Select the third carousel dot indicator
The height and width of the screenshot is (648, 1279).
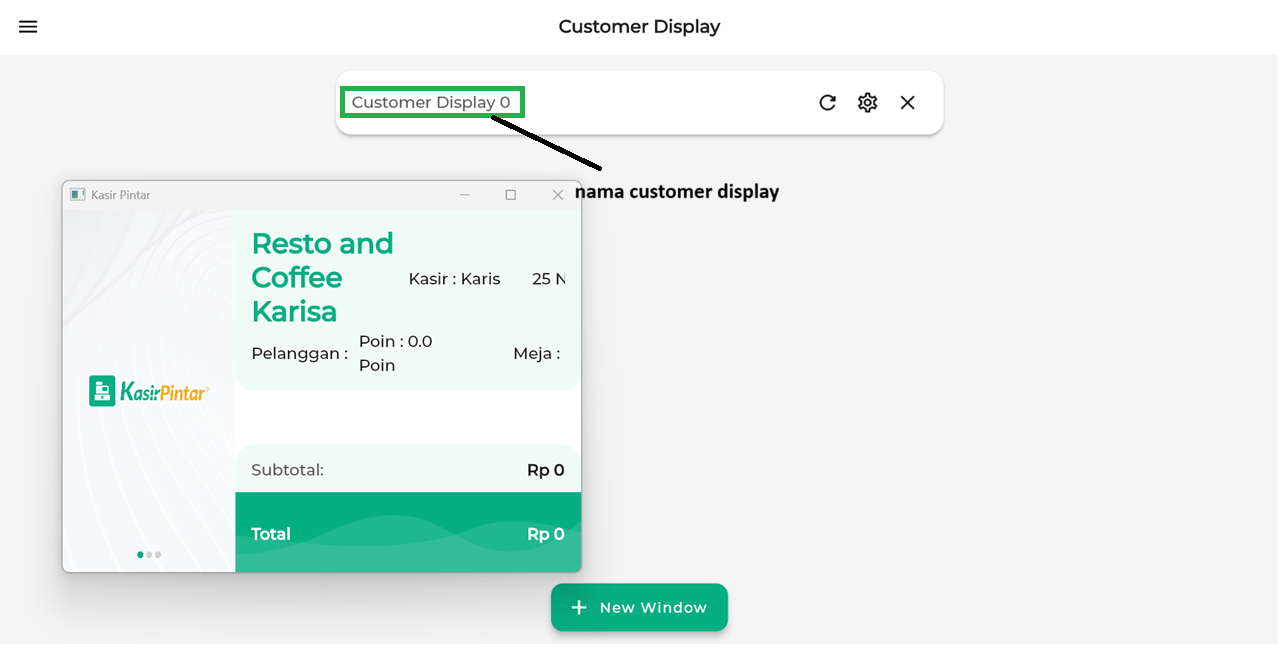point(158,554)
